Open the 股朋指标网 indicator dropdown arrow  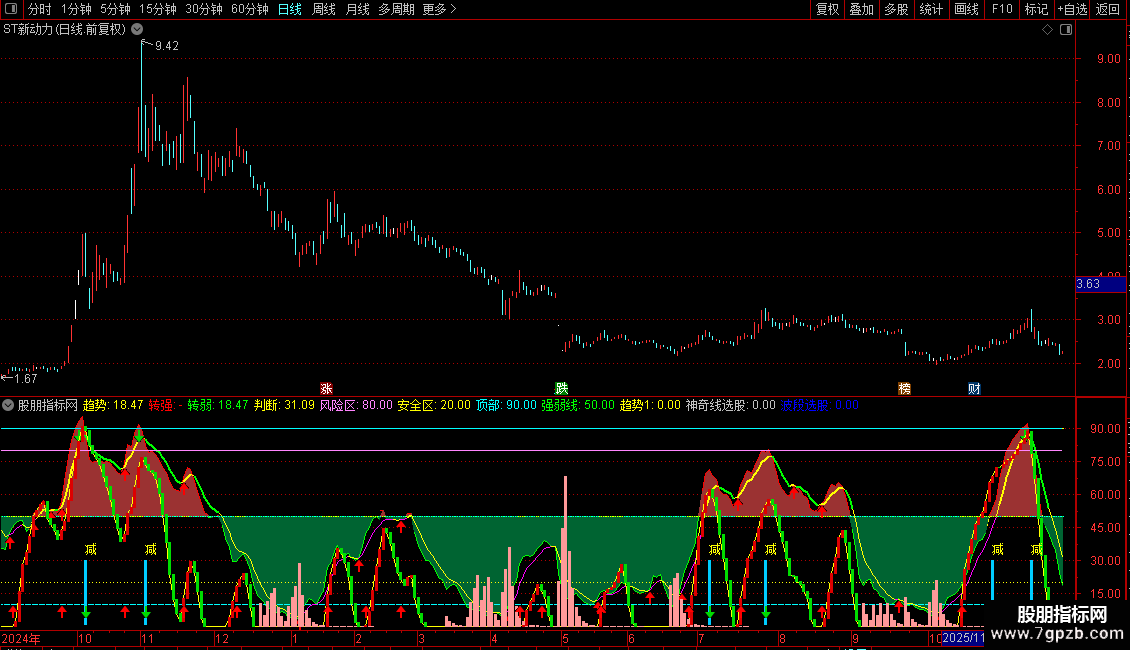(9, 406)
